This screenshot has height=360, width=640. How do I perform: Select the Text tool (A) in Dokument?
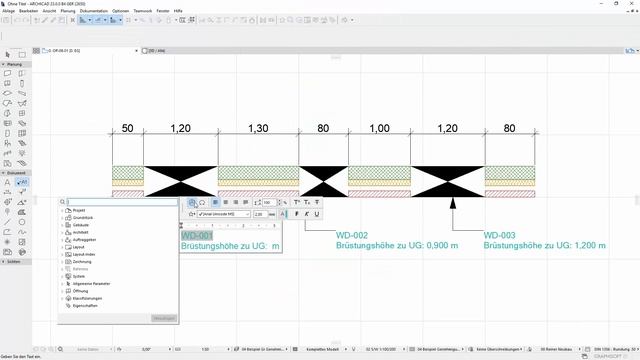pos(7,182)
